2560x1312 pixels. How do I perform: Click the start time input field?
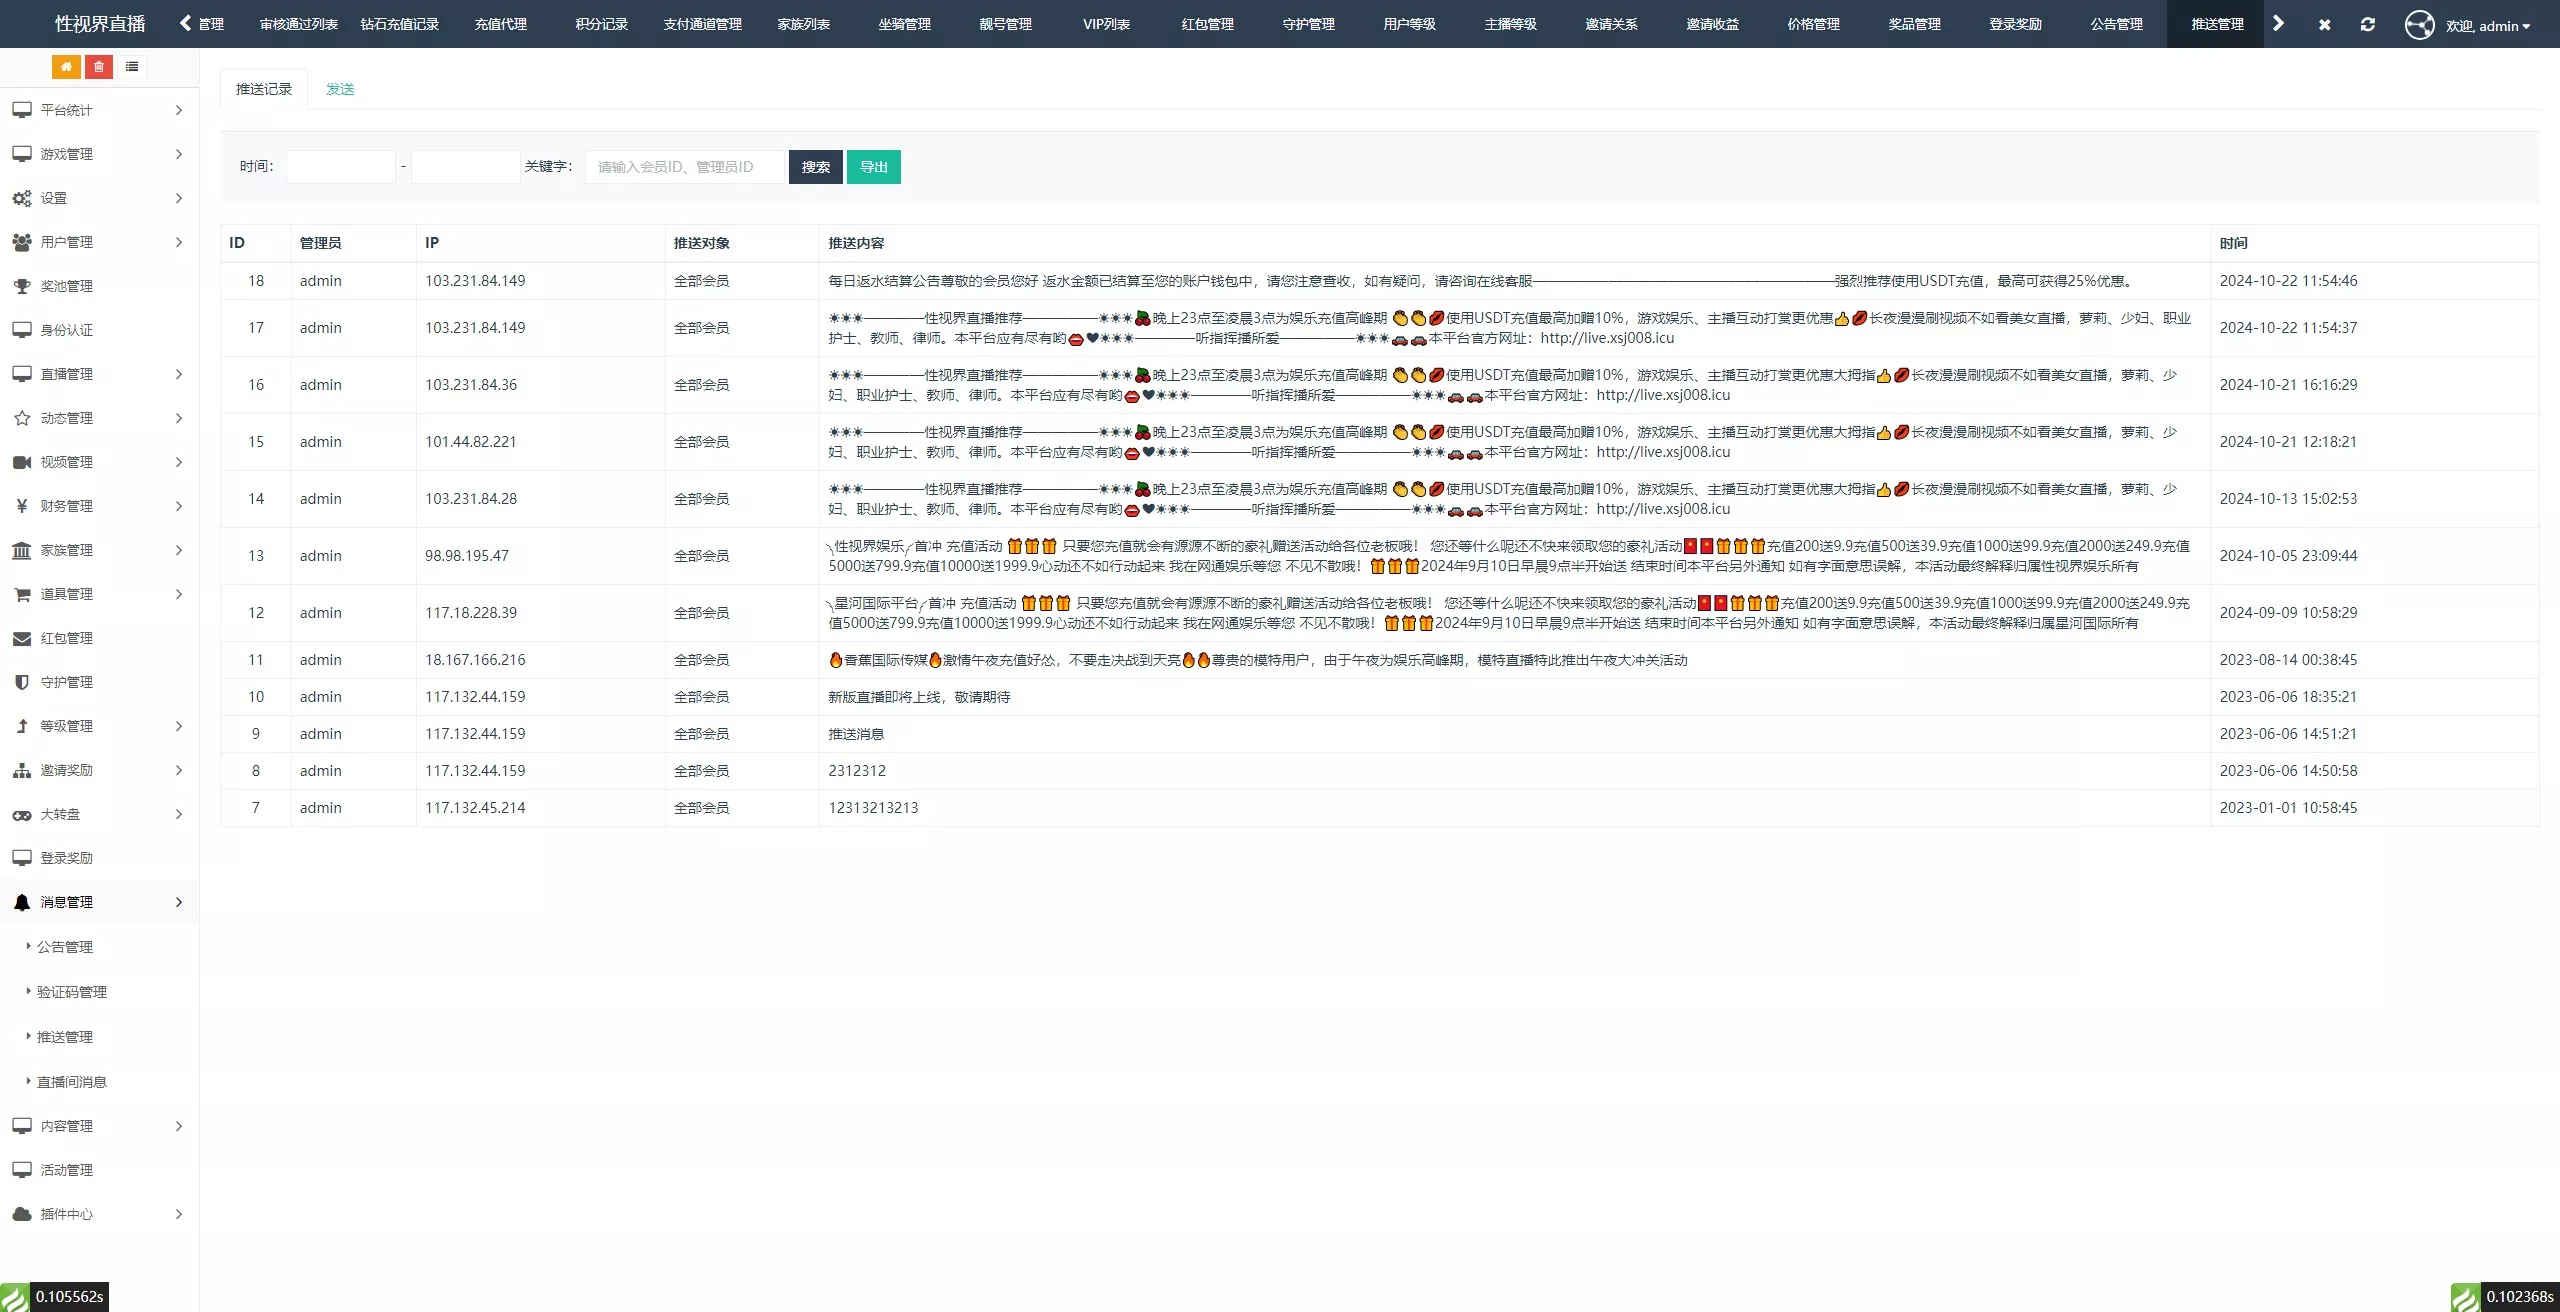(x=340, y=167)
